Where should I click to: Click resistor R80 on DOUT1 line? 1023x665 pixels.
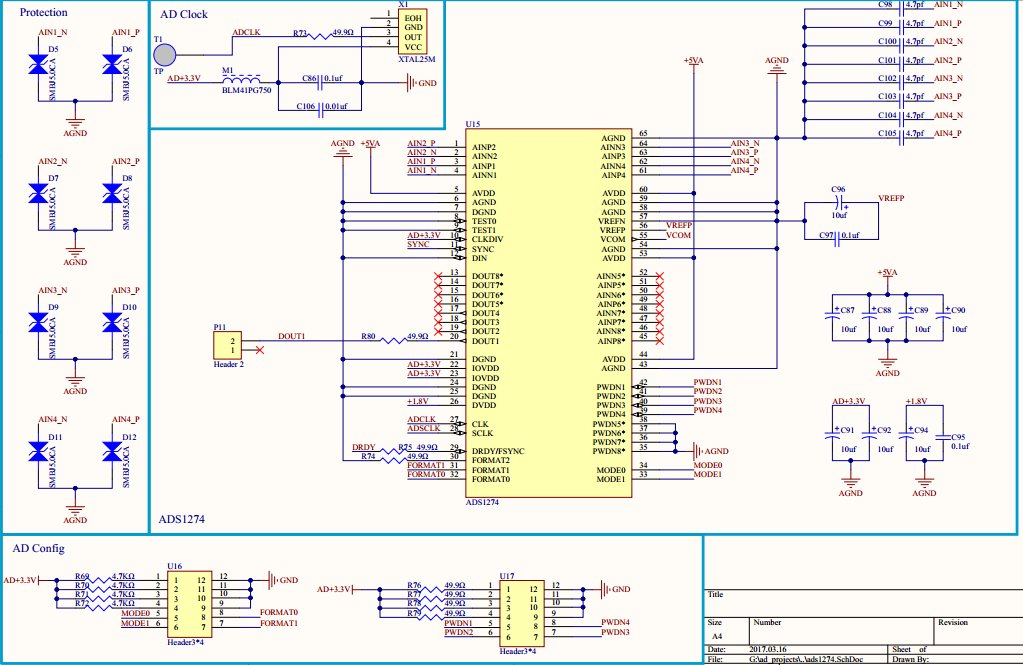393,341
